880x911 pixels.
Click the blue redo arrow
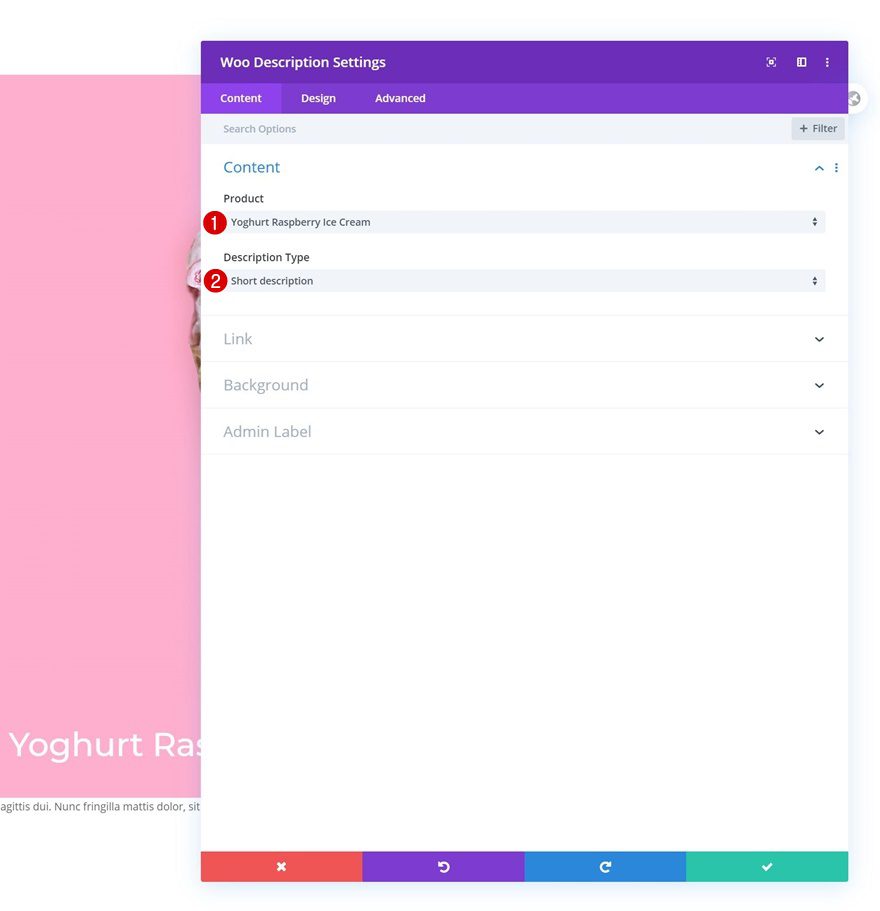(x=605, y=866)
